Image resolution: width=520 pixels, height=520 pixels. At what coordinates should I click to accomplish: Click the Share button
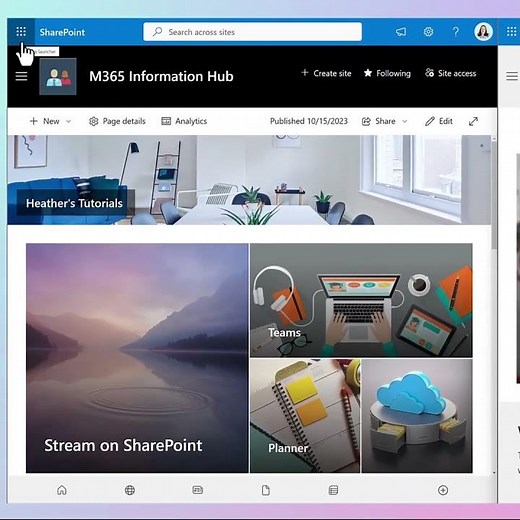pyautogui.click(x=379, y=121)
